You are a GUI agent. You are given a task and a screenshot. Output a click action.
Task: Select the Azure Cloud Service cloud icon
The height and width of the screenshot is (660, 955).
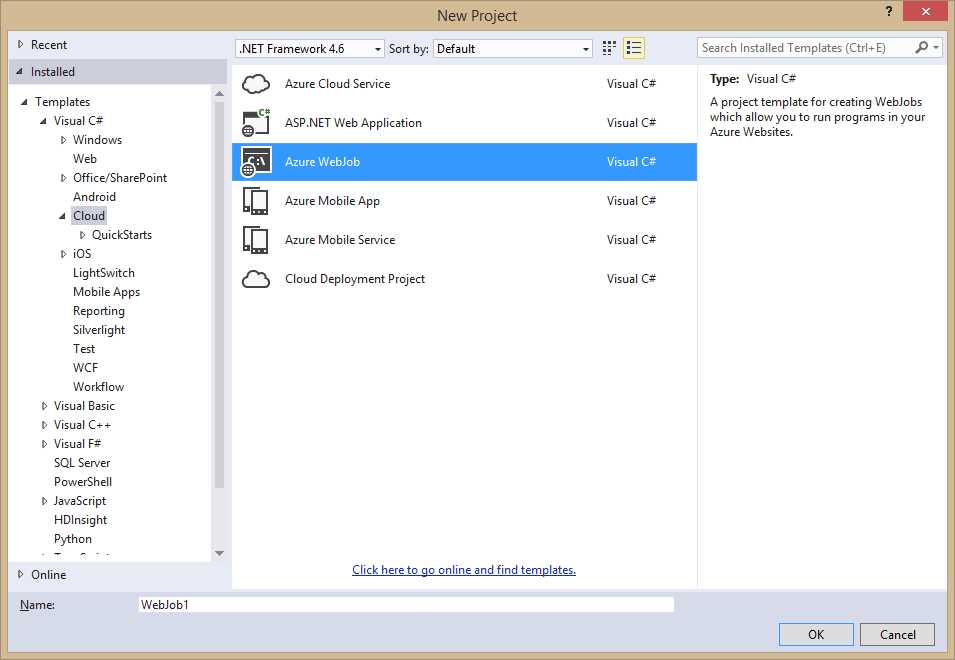(x=256, y=83)
